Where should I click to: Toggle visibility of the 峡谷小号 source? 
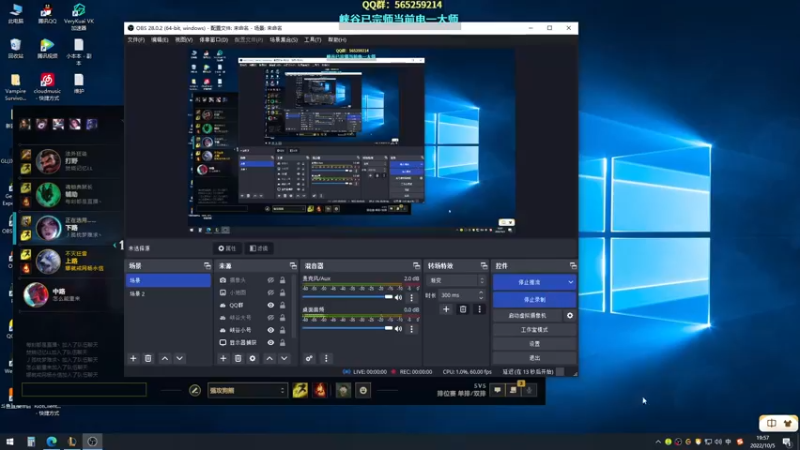[271, 330]
